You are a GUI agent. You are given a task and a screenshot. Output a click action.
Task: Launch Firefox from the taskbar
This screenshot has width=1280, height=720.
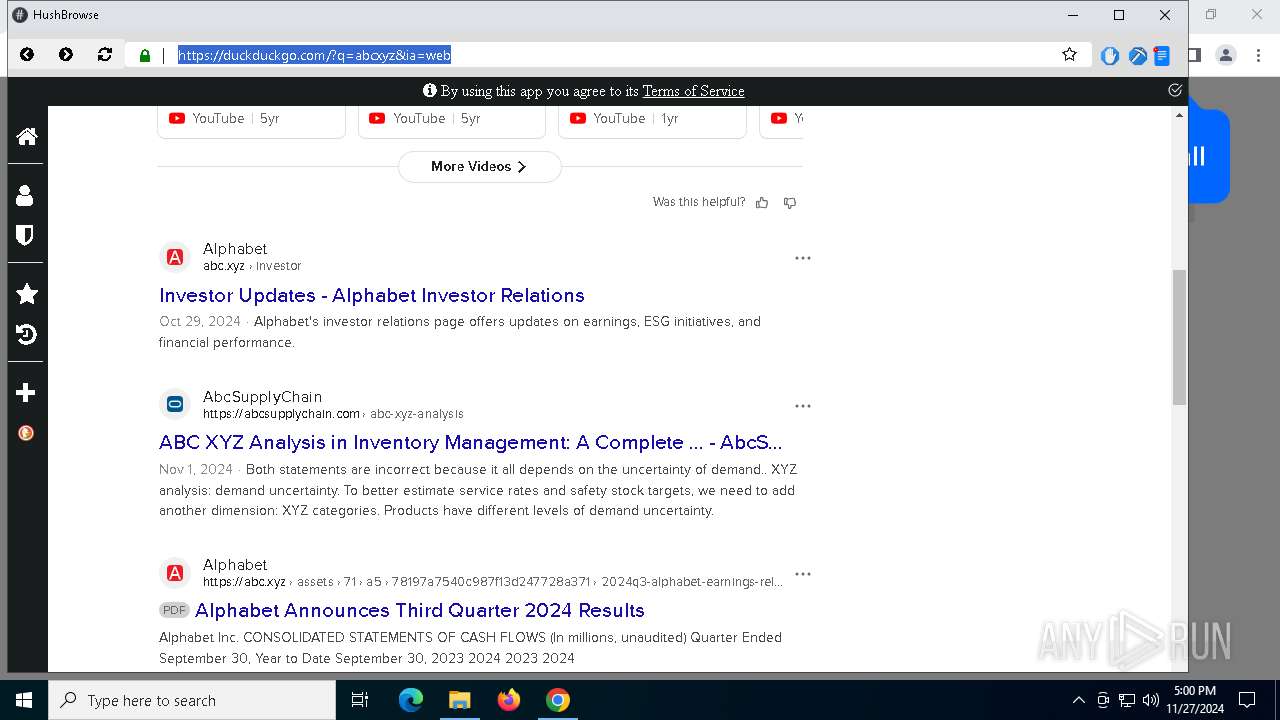pos(509,700)
